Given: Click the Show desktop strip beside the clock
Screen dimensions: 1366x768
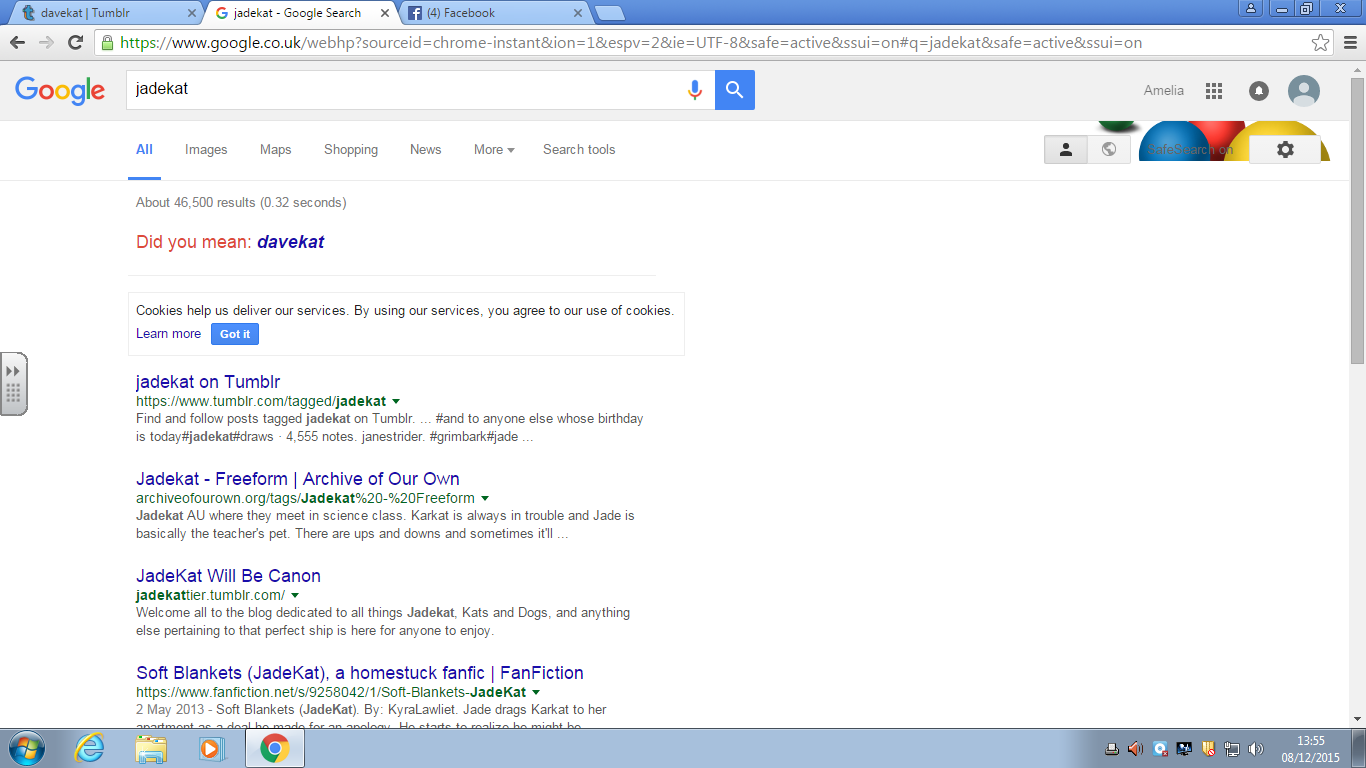Looking at the screenshot, I should tap(1359, 748).
